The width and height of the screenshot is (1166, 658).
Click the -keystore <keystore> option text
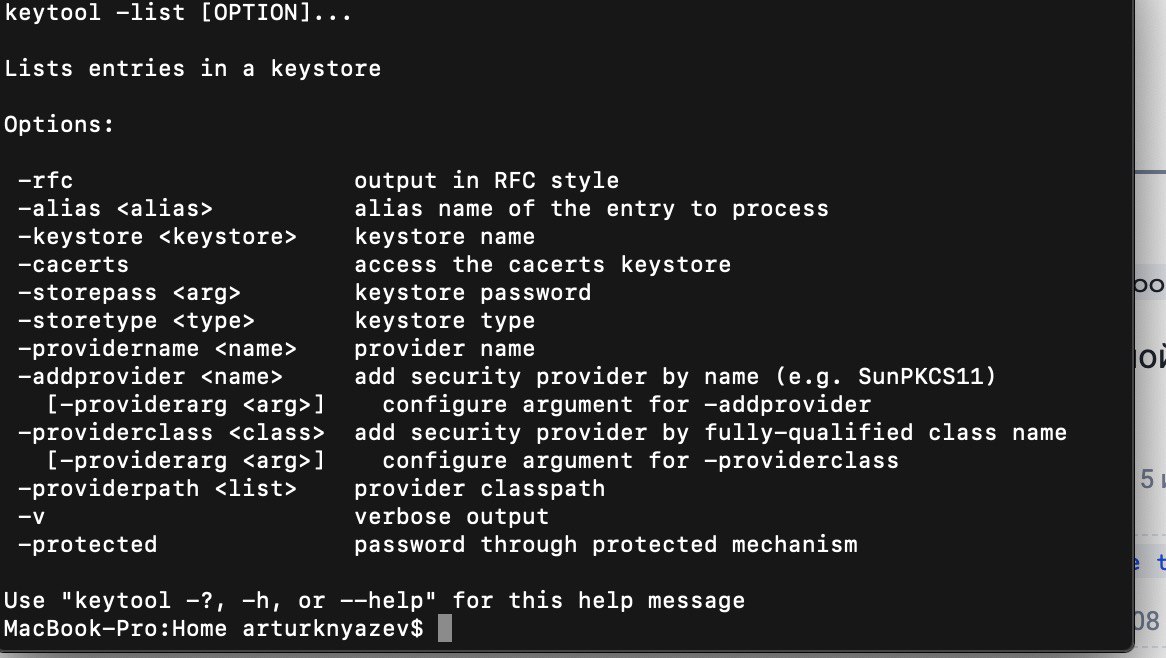click(x=157, y=237)
